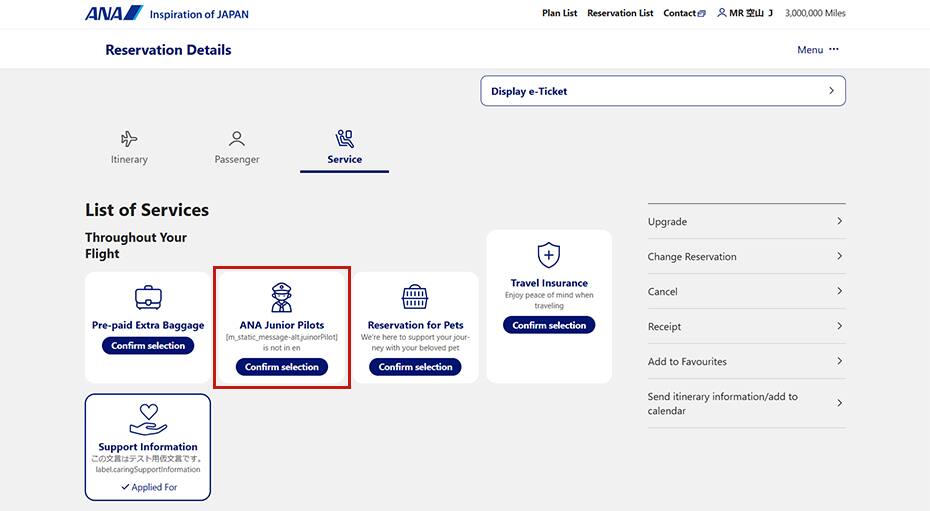Image resolution: width=930 pixels, height=511 pixels.
Task: Click the Reservation Details heading
Action: pos(168,50)
